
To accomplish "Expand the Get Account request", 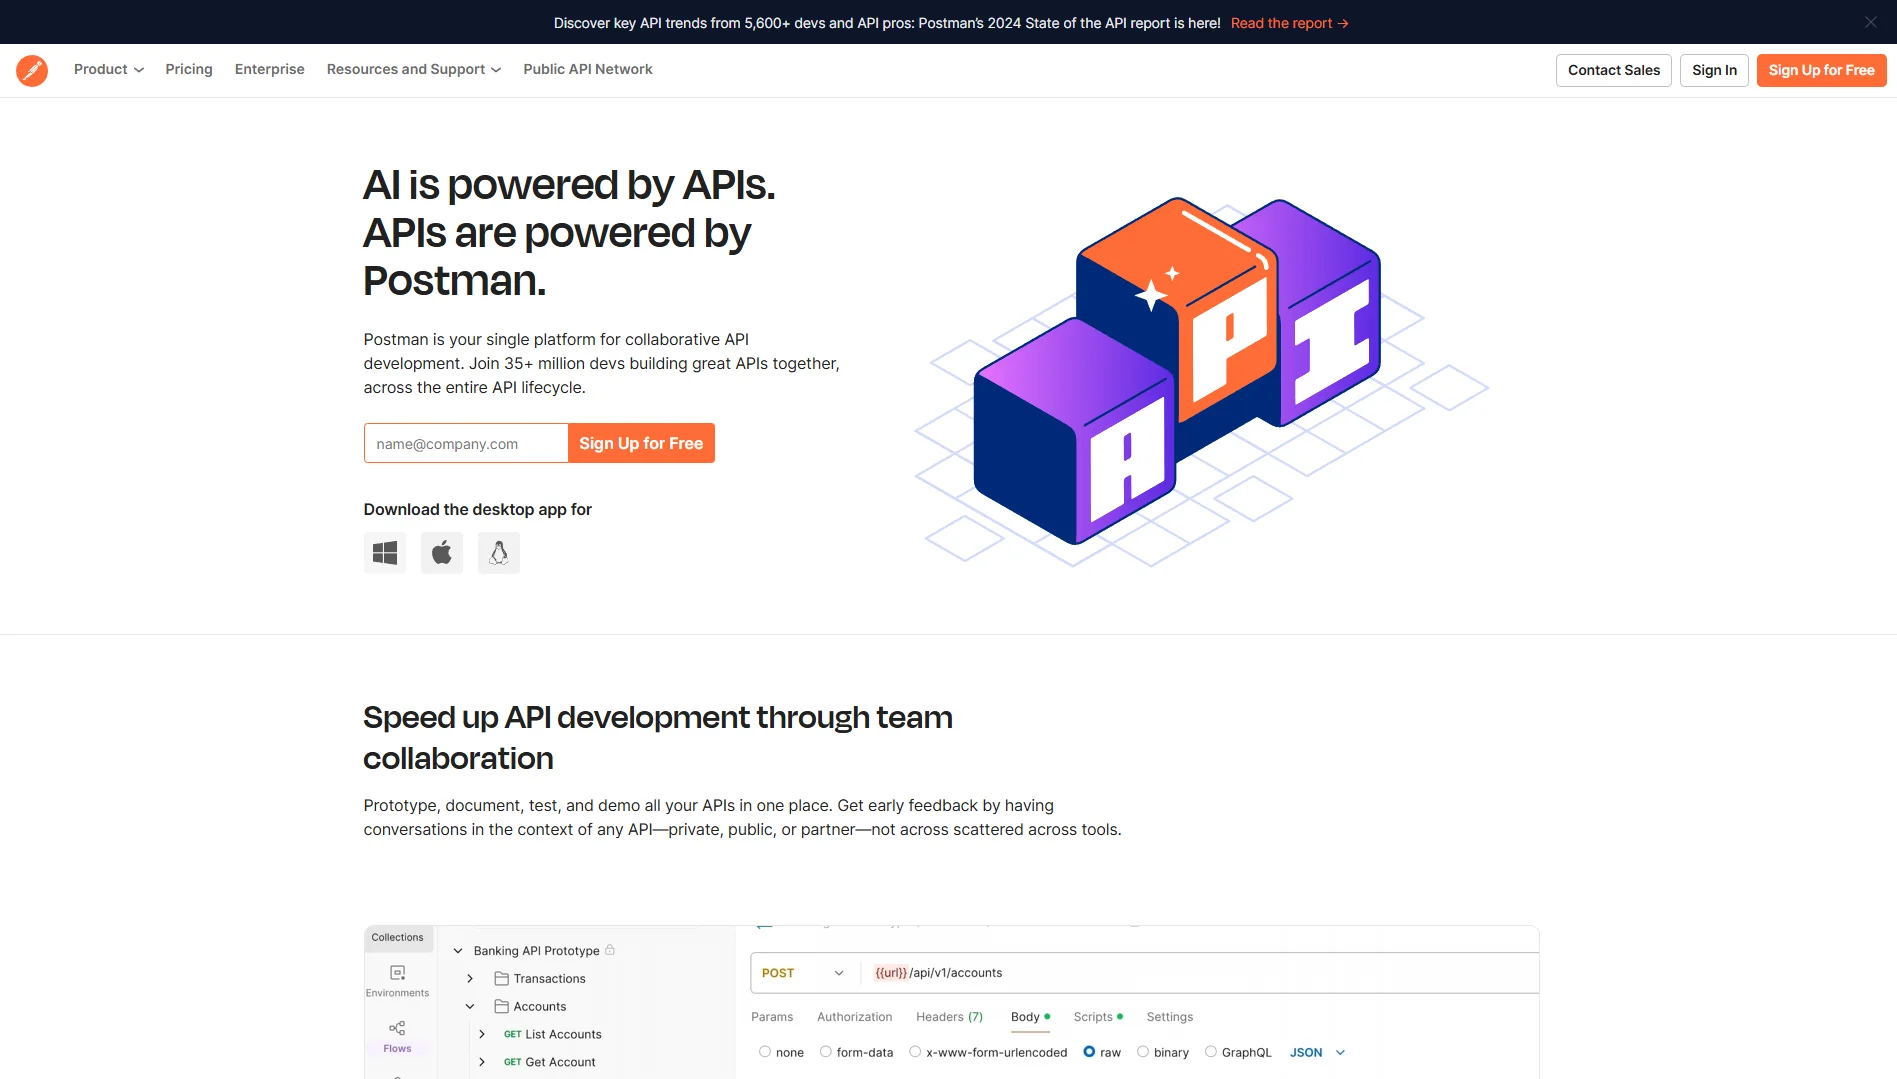I will 482,1062.
